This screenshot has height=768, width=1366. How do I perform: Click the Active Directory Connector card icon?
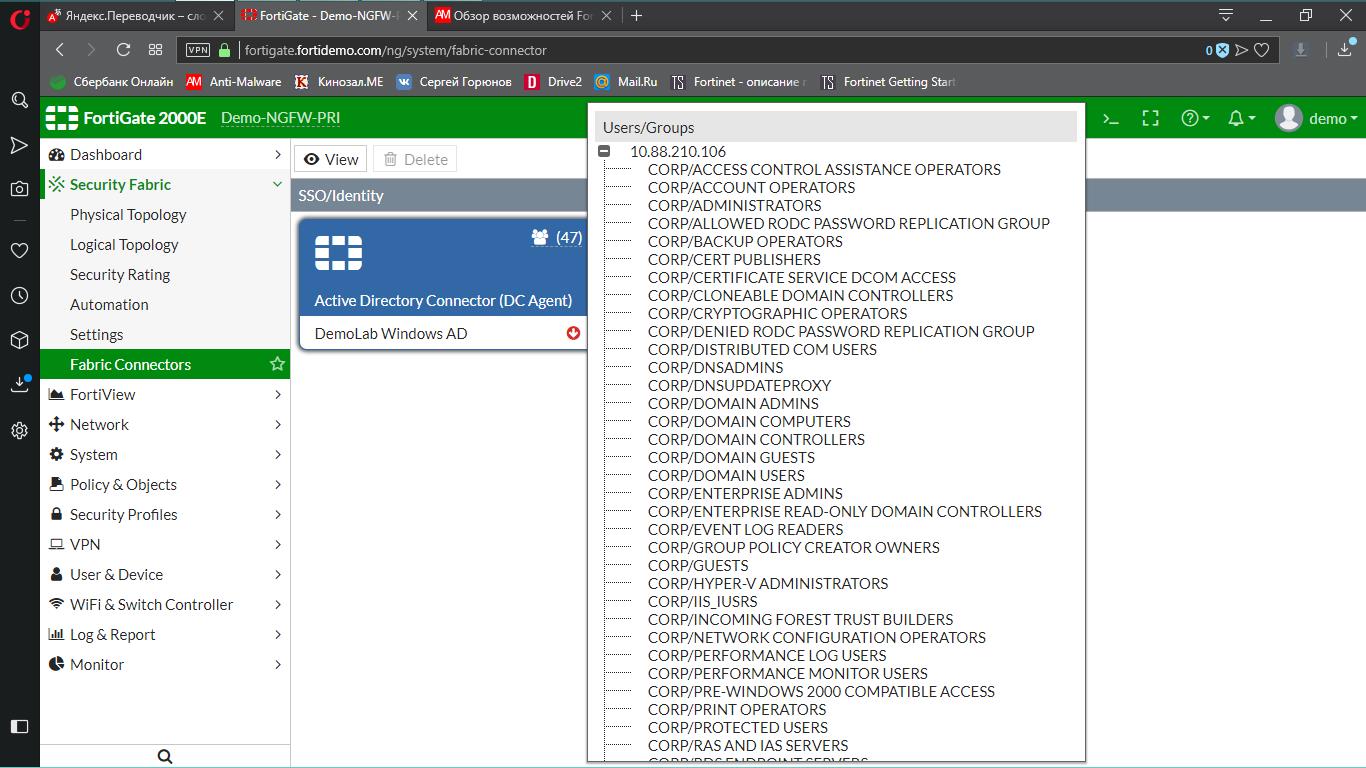pyautogui.click(x=338, y=253)
